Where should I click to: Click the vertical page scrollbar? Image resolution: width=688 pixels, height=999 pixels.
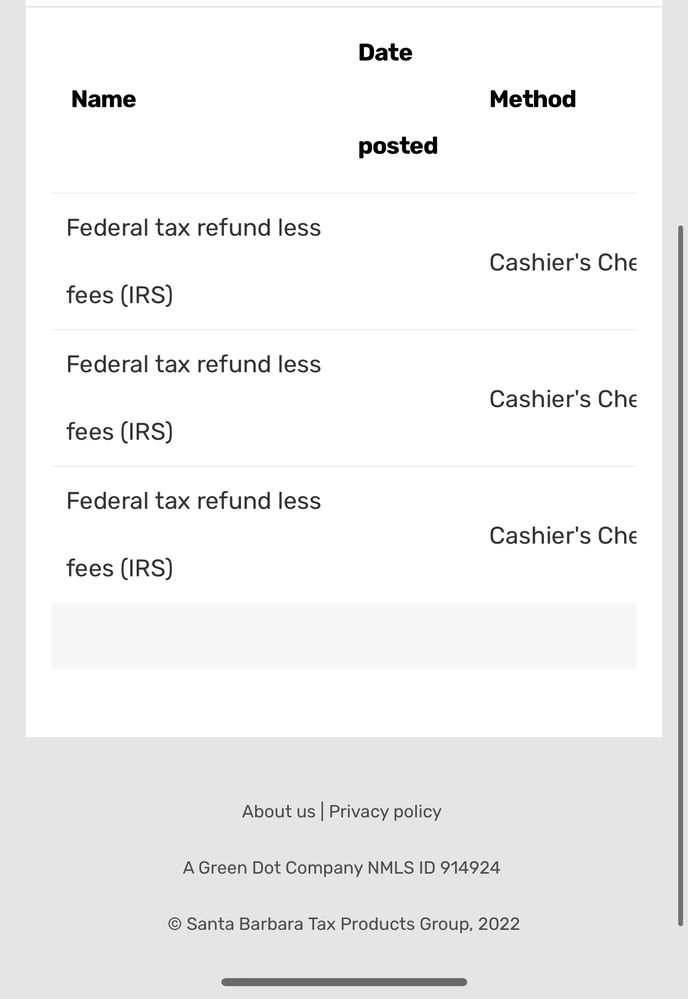pos(680,575)
